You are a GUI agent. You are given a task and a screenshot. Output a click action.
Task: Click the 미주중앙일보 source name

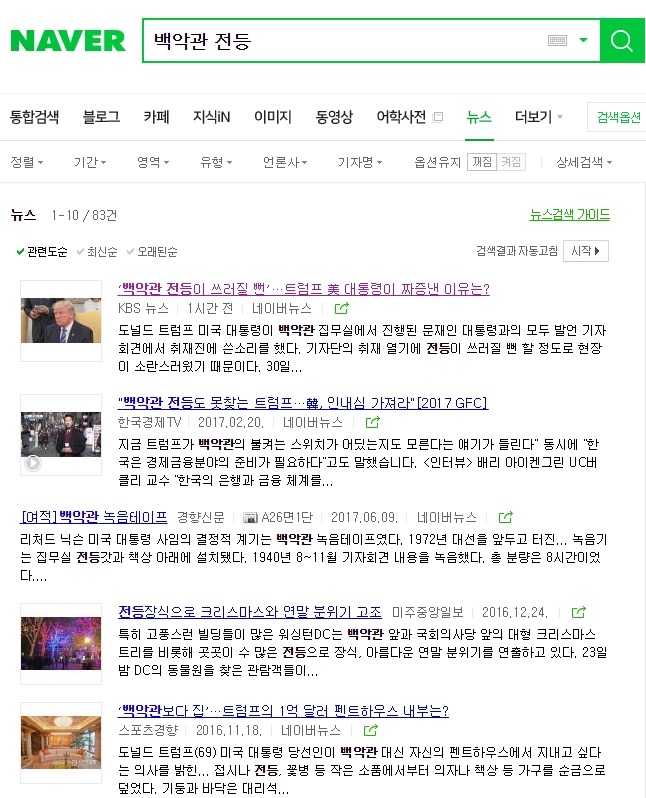(428, 612)
